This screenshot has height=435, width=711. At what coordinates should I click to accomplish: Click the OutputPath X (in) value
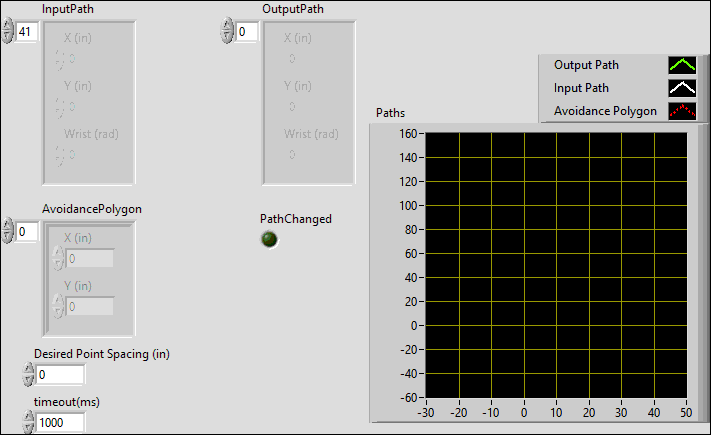292,59
